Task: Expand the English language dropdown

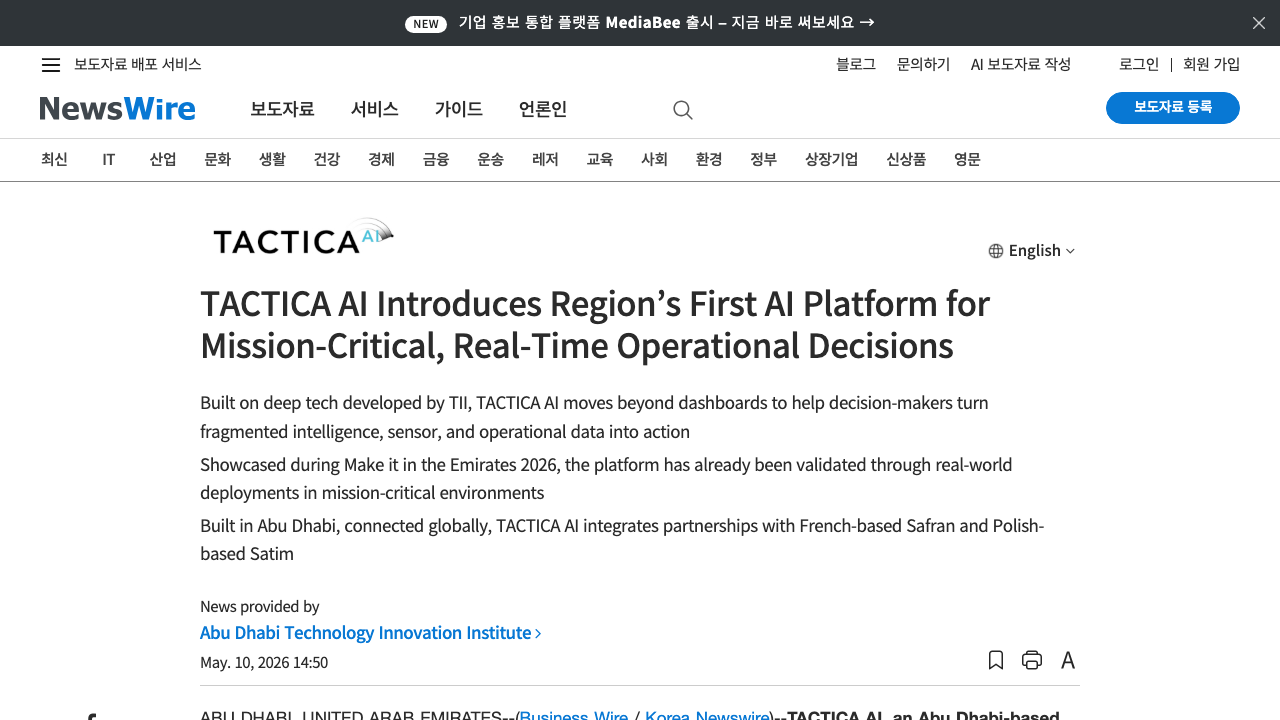Action: [x=1032, y=251]
